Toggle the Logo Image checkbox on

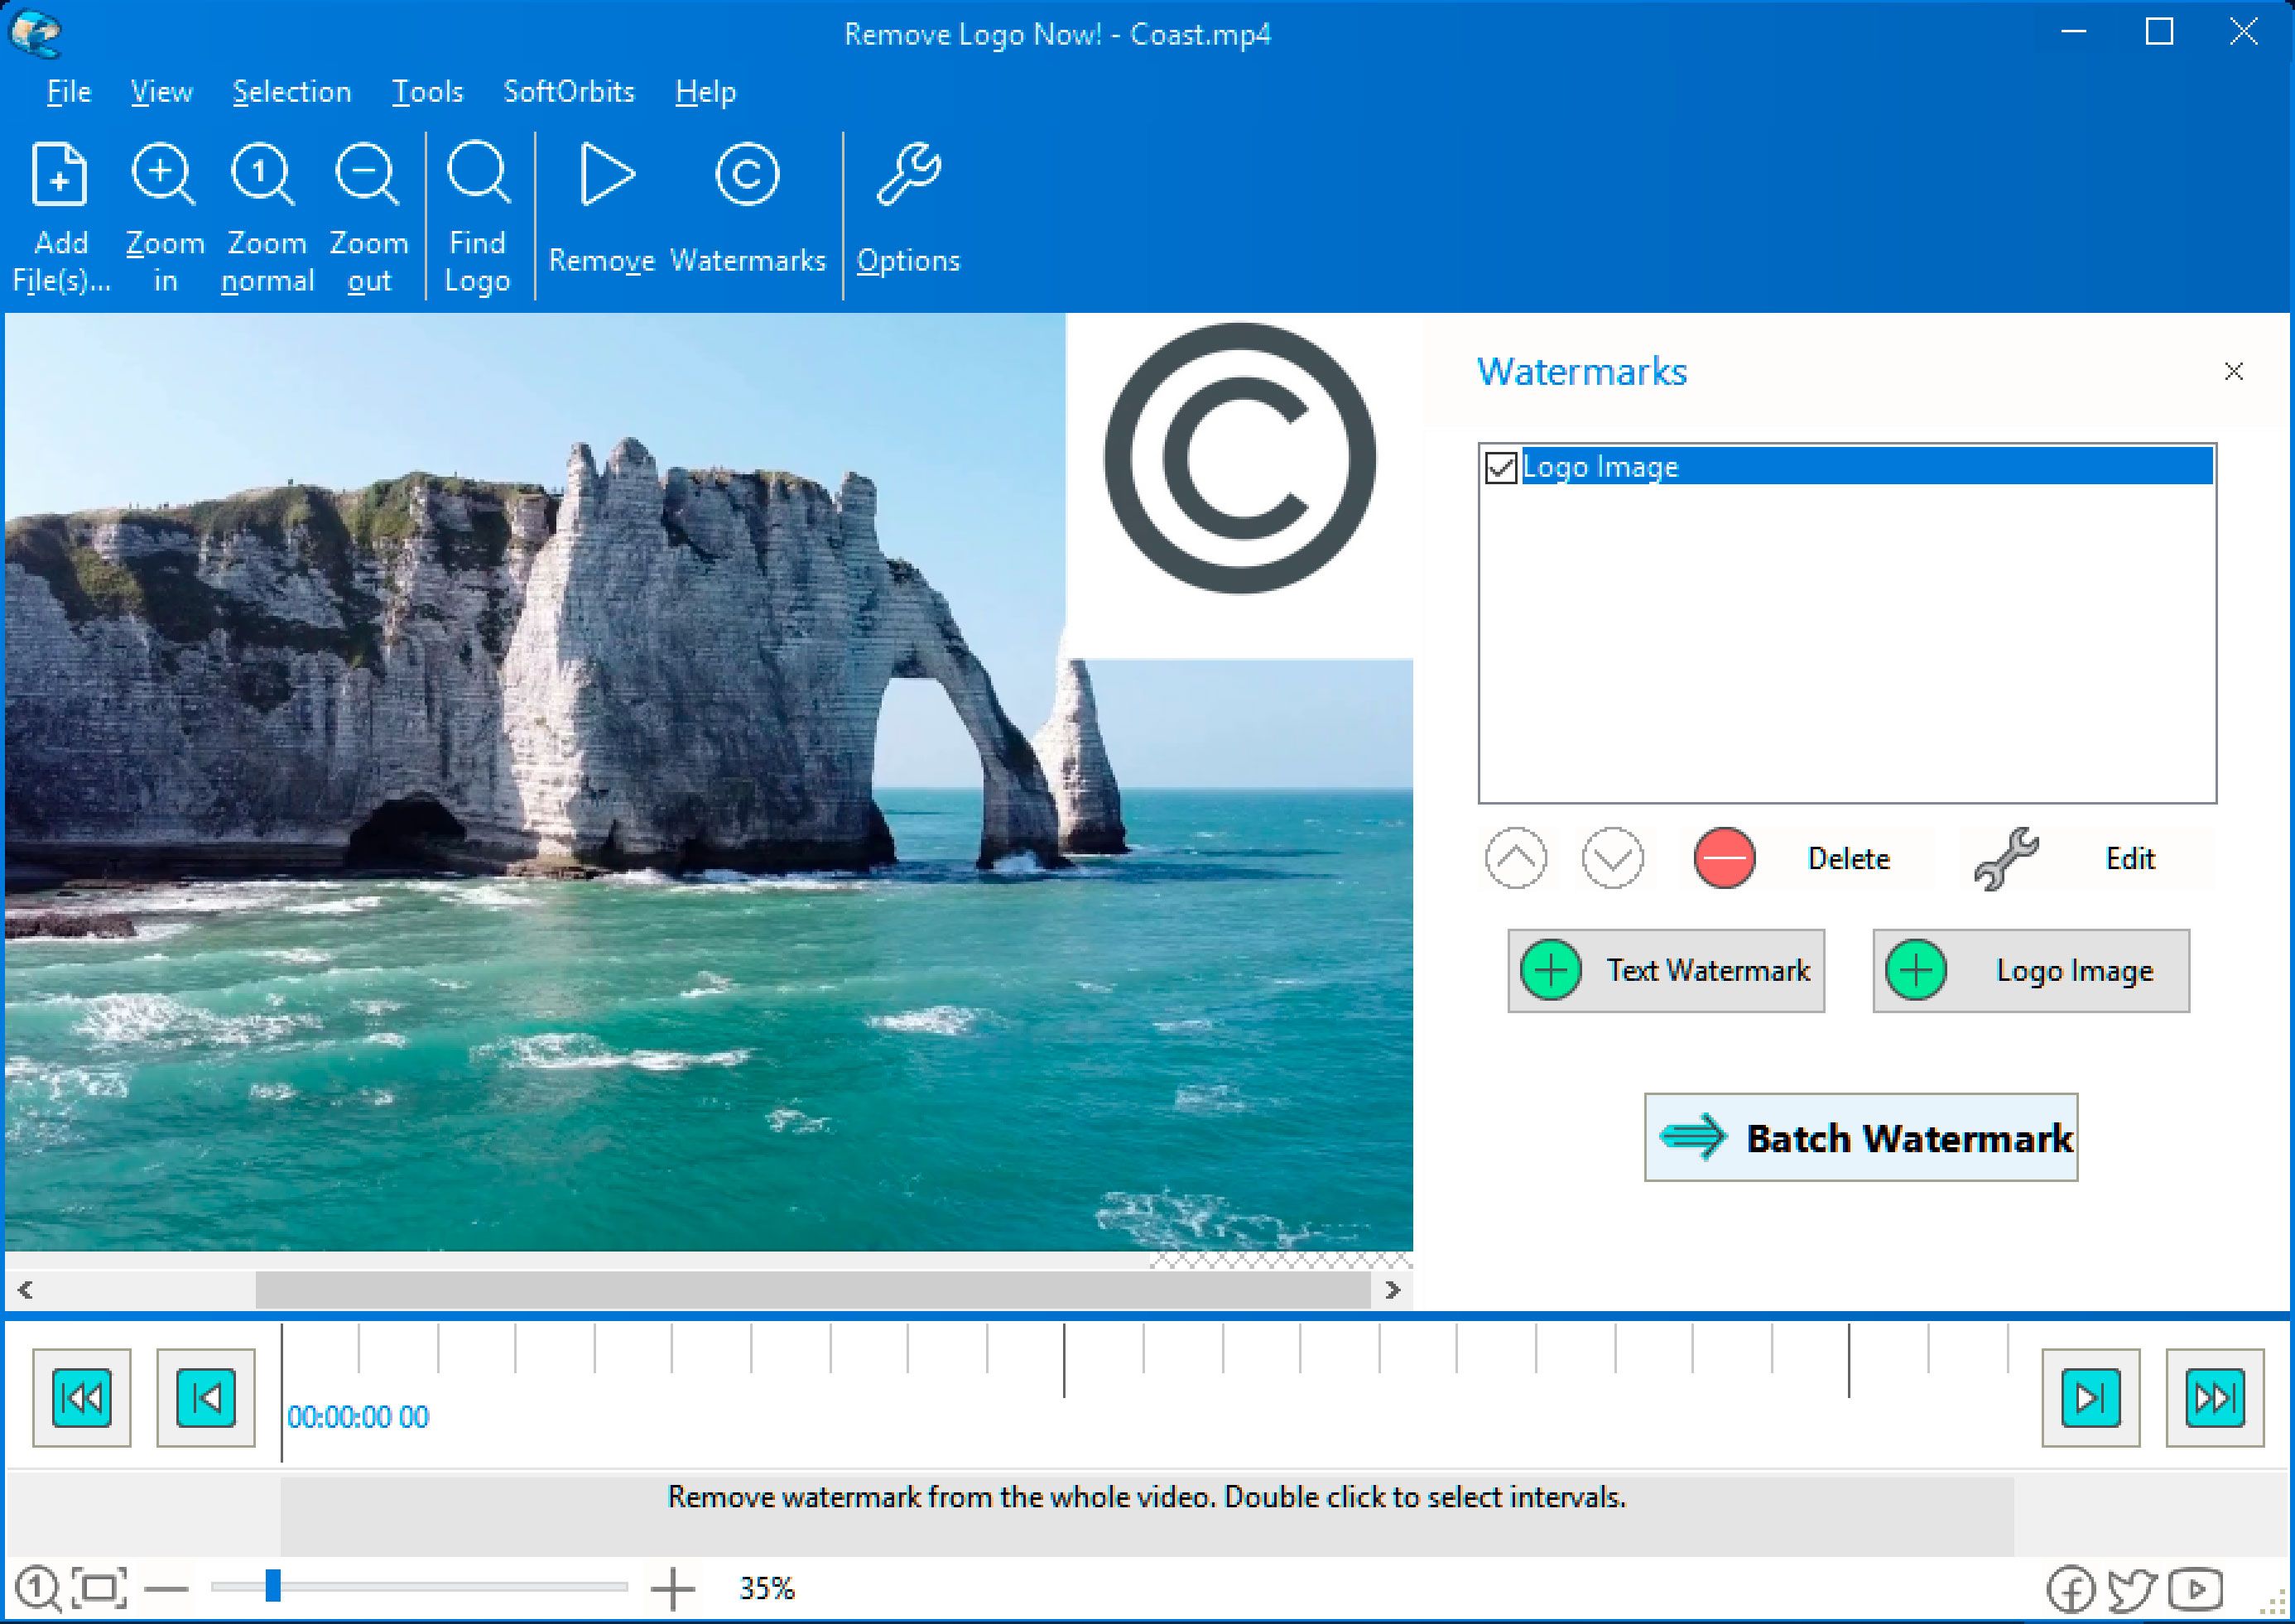[1503, 466]
